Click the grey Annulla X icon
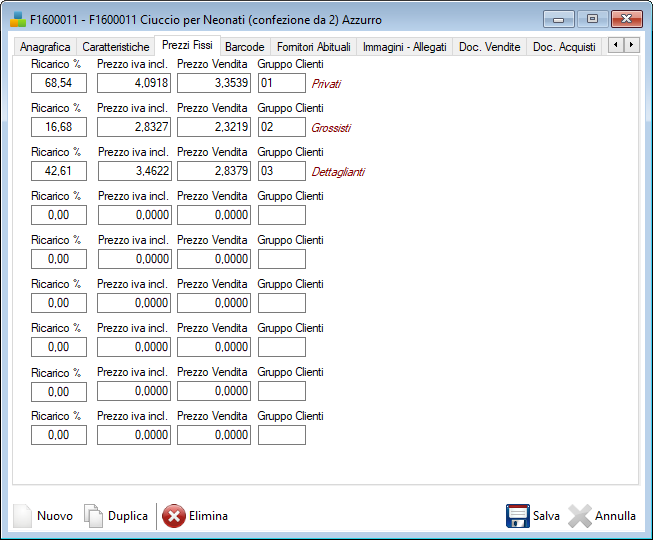 click(x=580, y=516)
